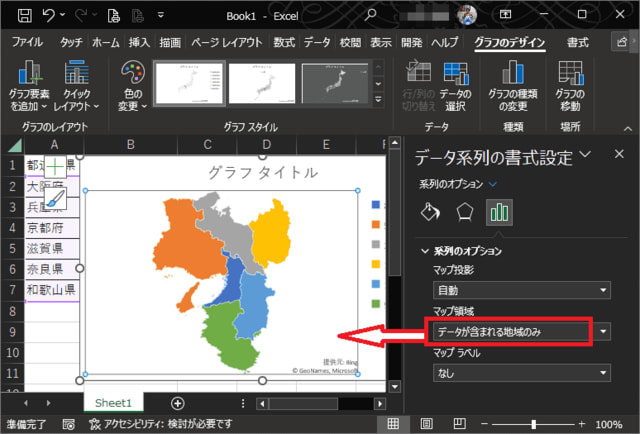The height and width of the screenshot is (434, 640).
Task: Select Fill & Line paint bucket tab
Action: pyautogui.click(x=429, y=212)
